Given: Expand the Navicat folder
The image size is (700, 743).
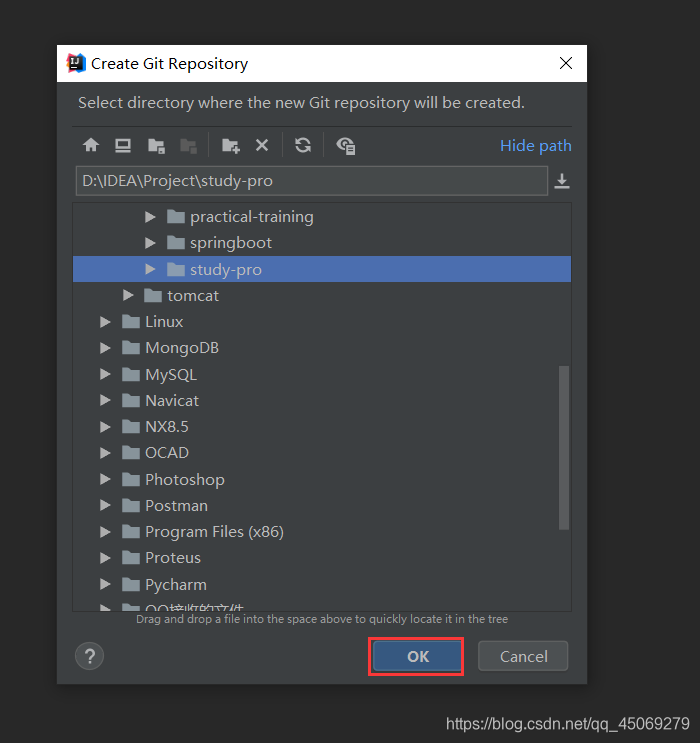Looking at the screenshot, I should tap(105, 400).
